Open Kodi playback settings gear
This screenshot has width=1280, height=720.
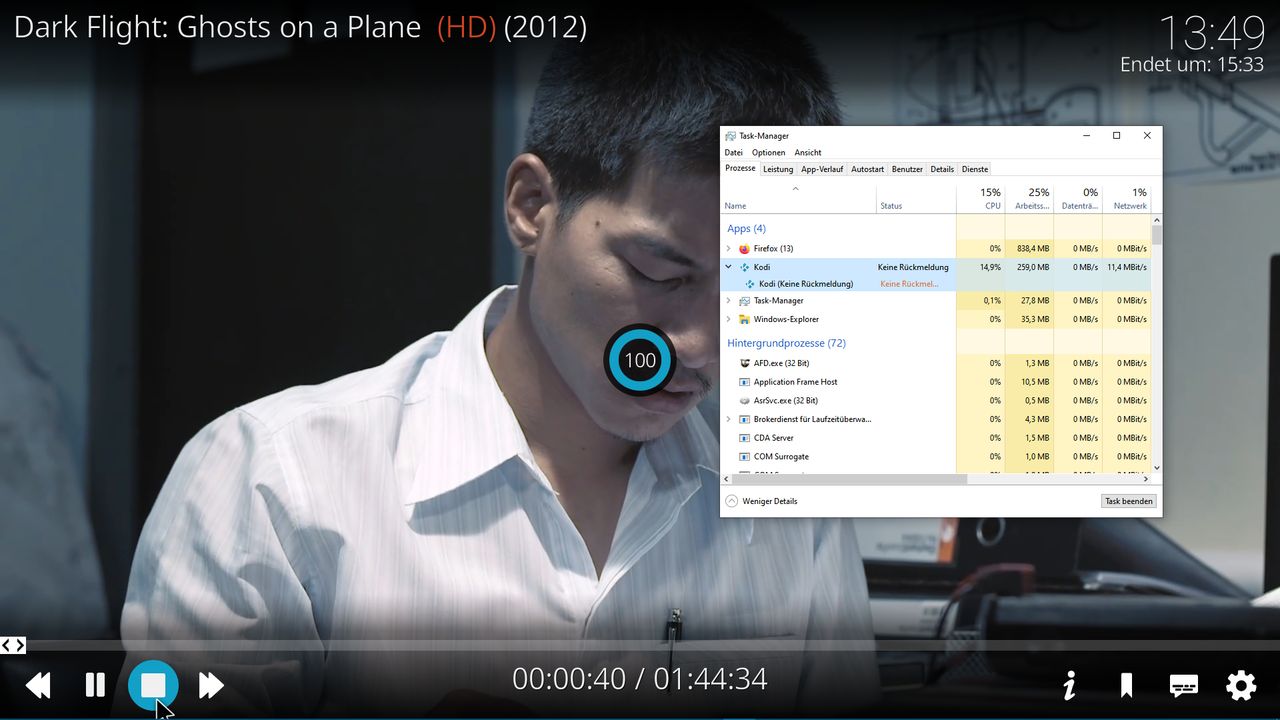pyautogui.click(x=1241, y=685)
